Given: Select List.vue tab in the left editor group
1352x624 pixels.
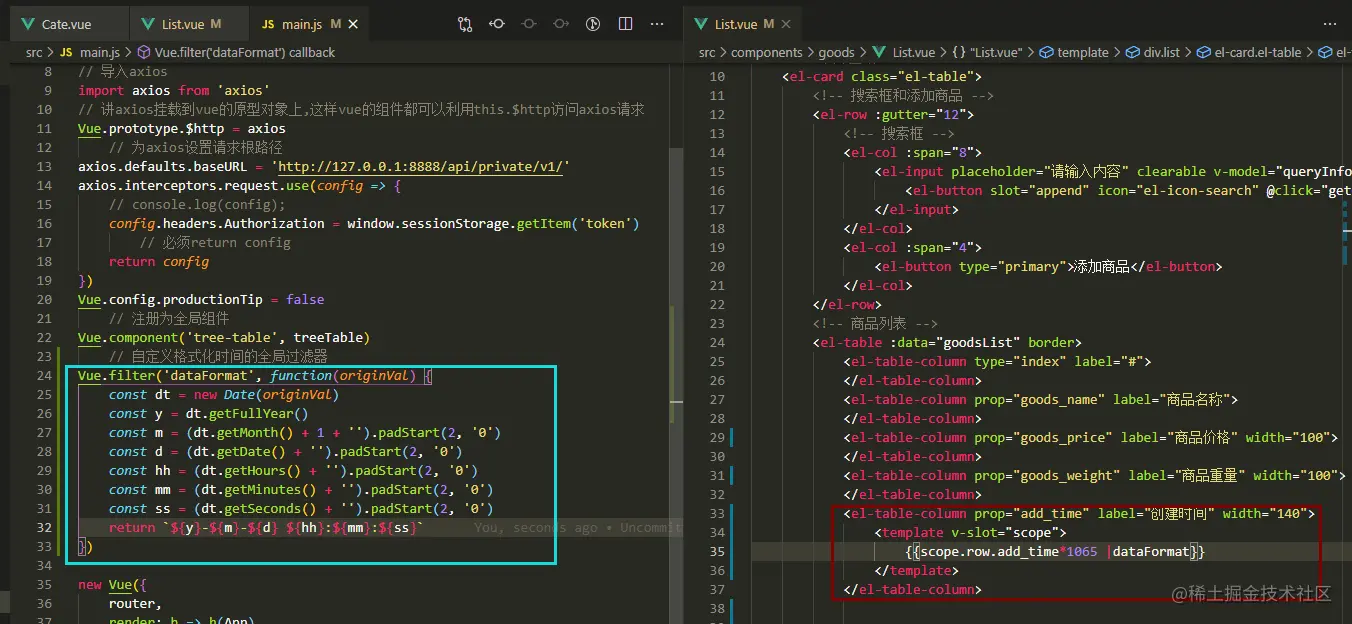Looking at the screenshot, I should tap(182, 24).
